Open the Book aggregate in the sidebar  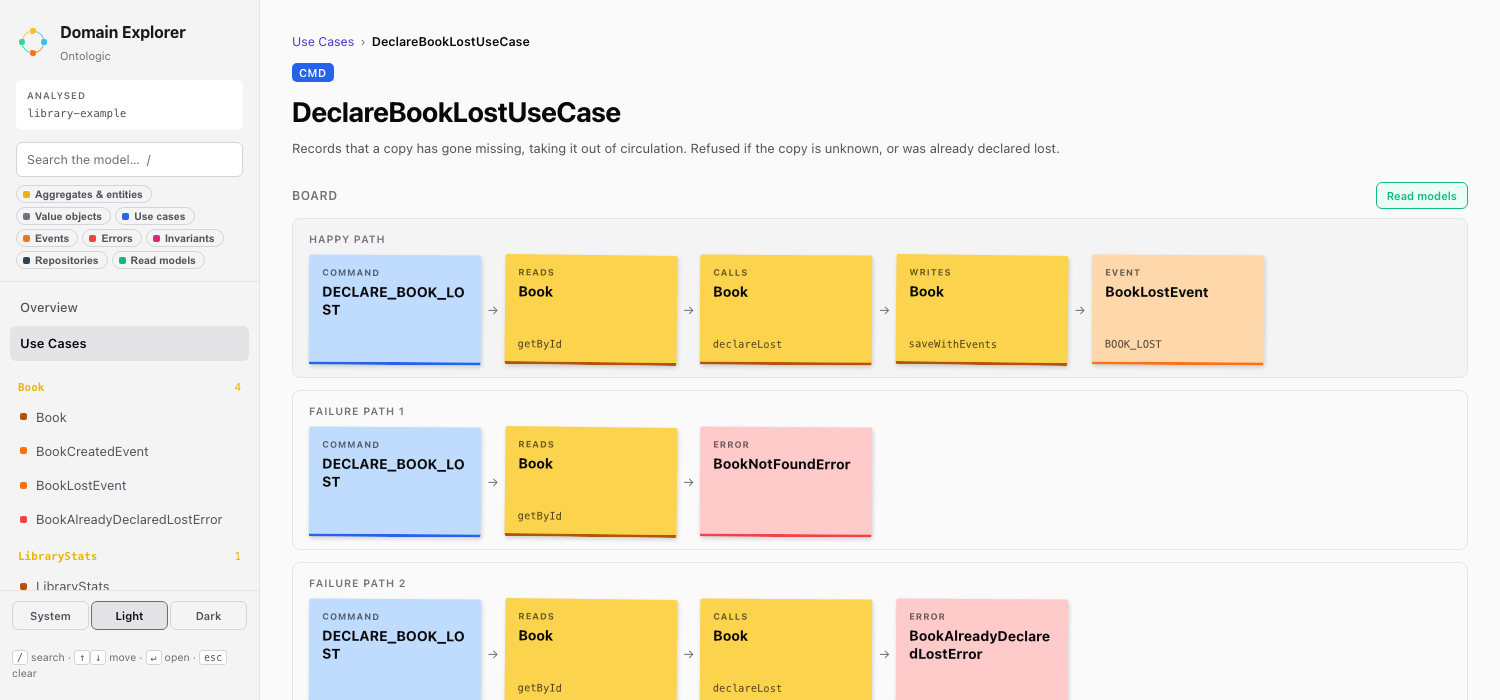pyautogui.click(x=129, y=417)
